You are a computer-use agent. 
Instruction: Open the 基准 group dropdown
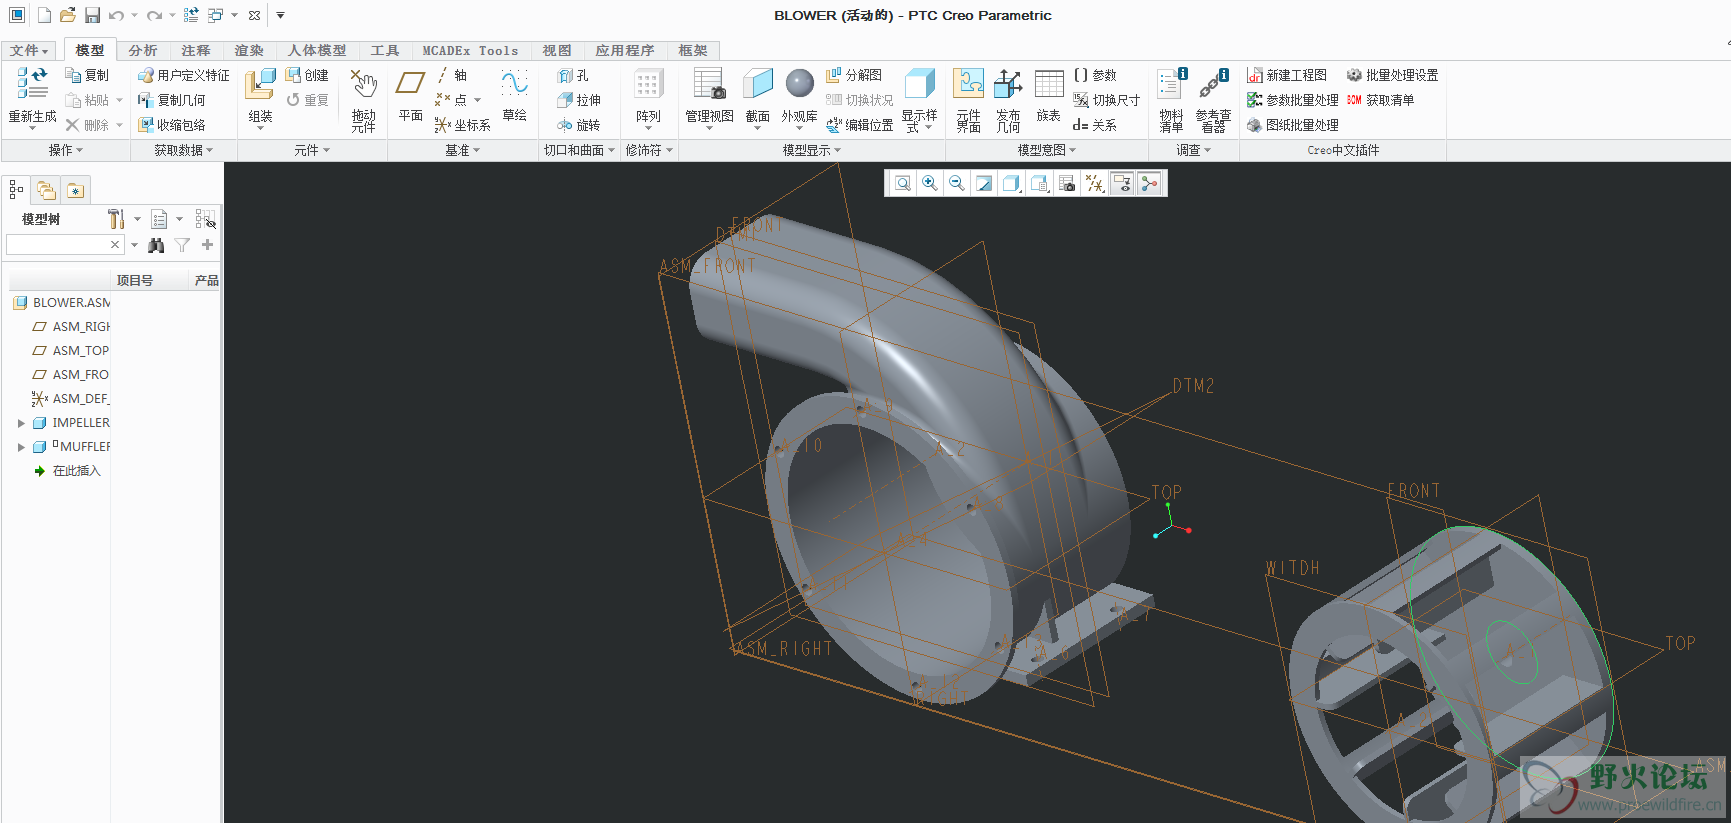(x=462, y=150)
